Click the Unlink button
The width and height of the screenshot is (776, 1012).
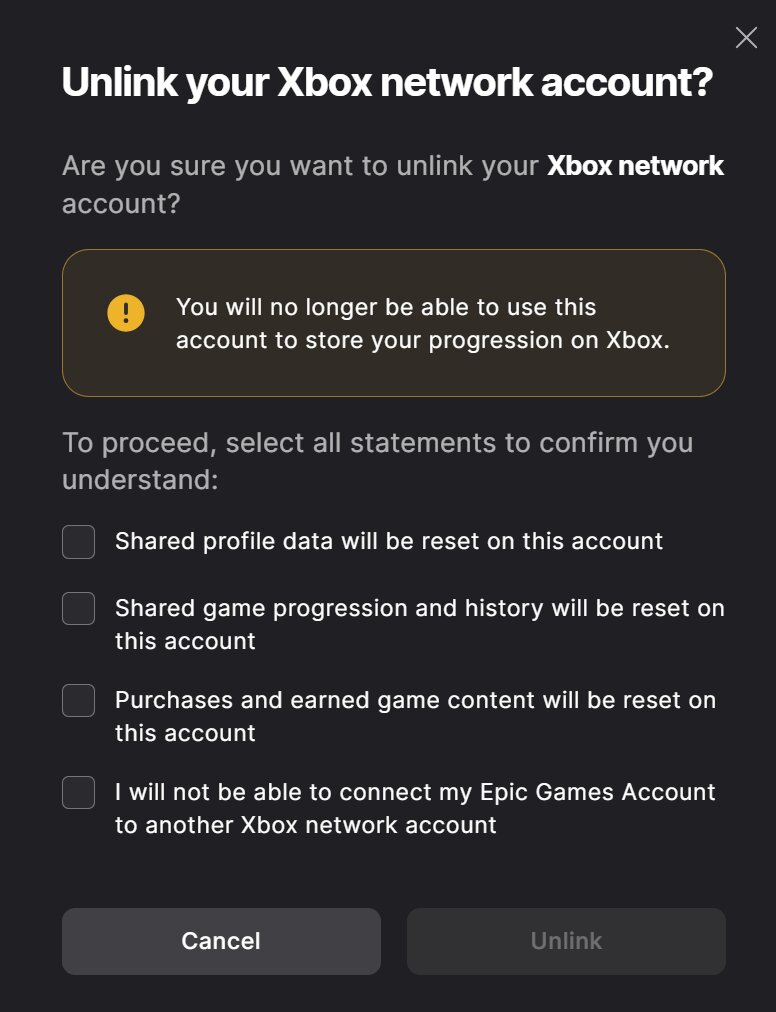pos(566,941)
